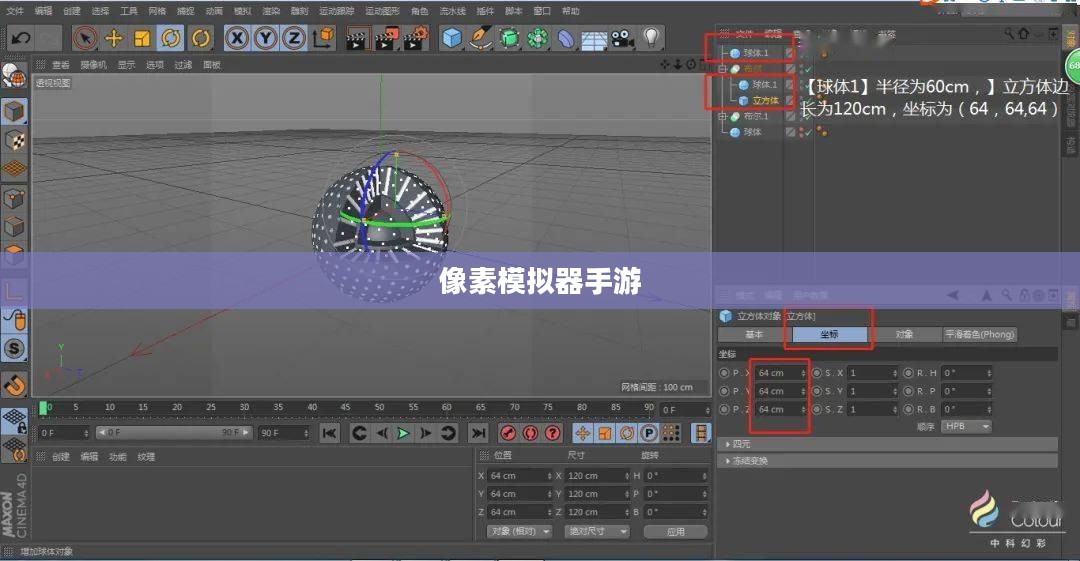Screen dimensions: 1080x561
Task: Open the 帮助 menu
Action: pyautogui.click(x=570, y=11)
